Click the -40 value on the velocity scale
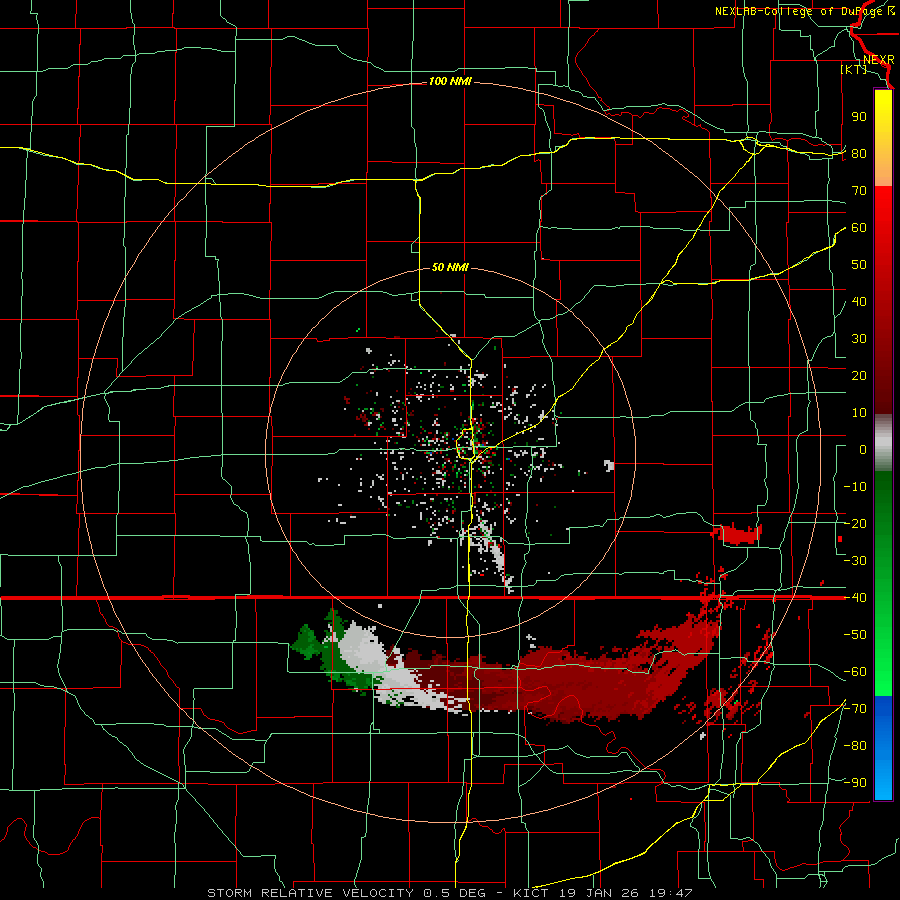This screenshot has height=900, width=900. click(855, 598)
